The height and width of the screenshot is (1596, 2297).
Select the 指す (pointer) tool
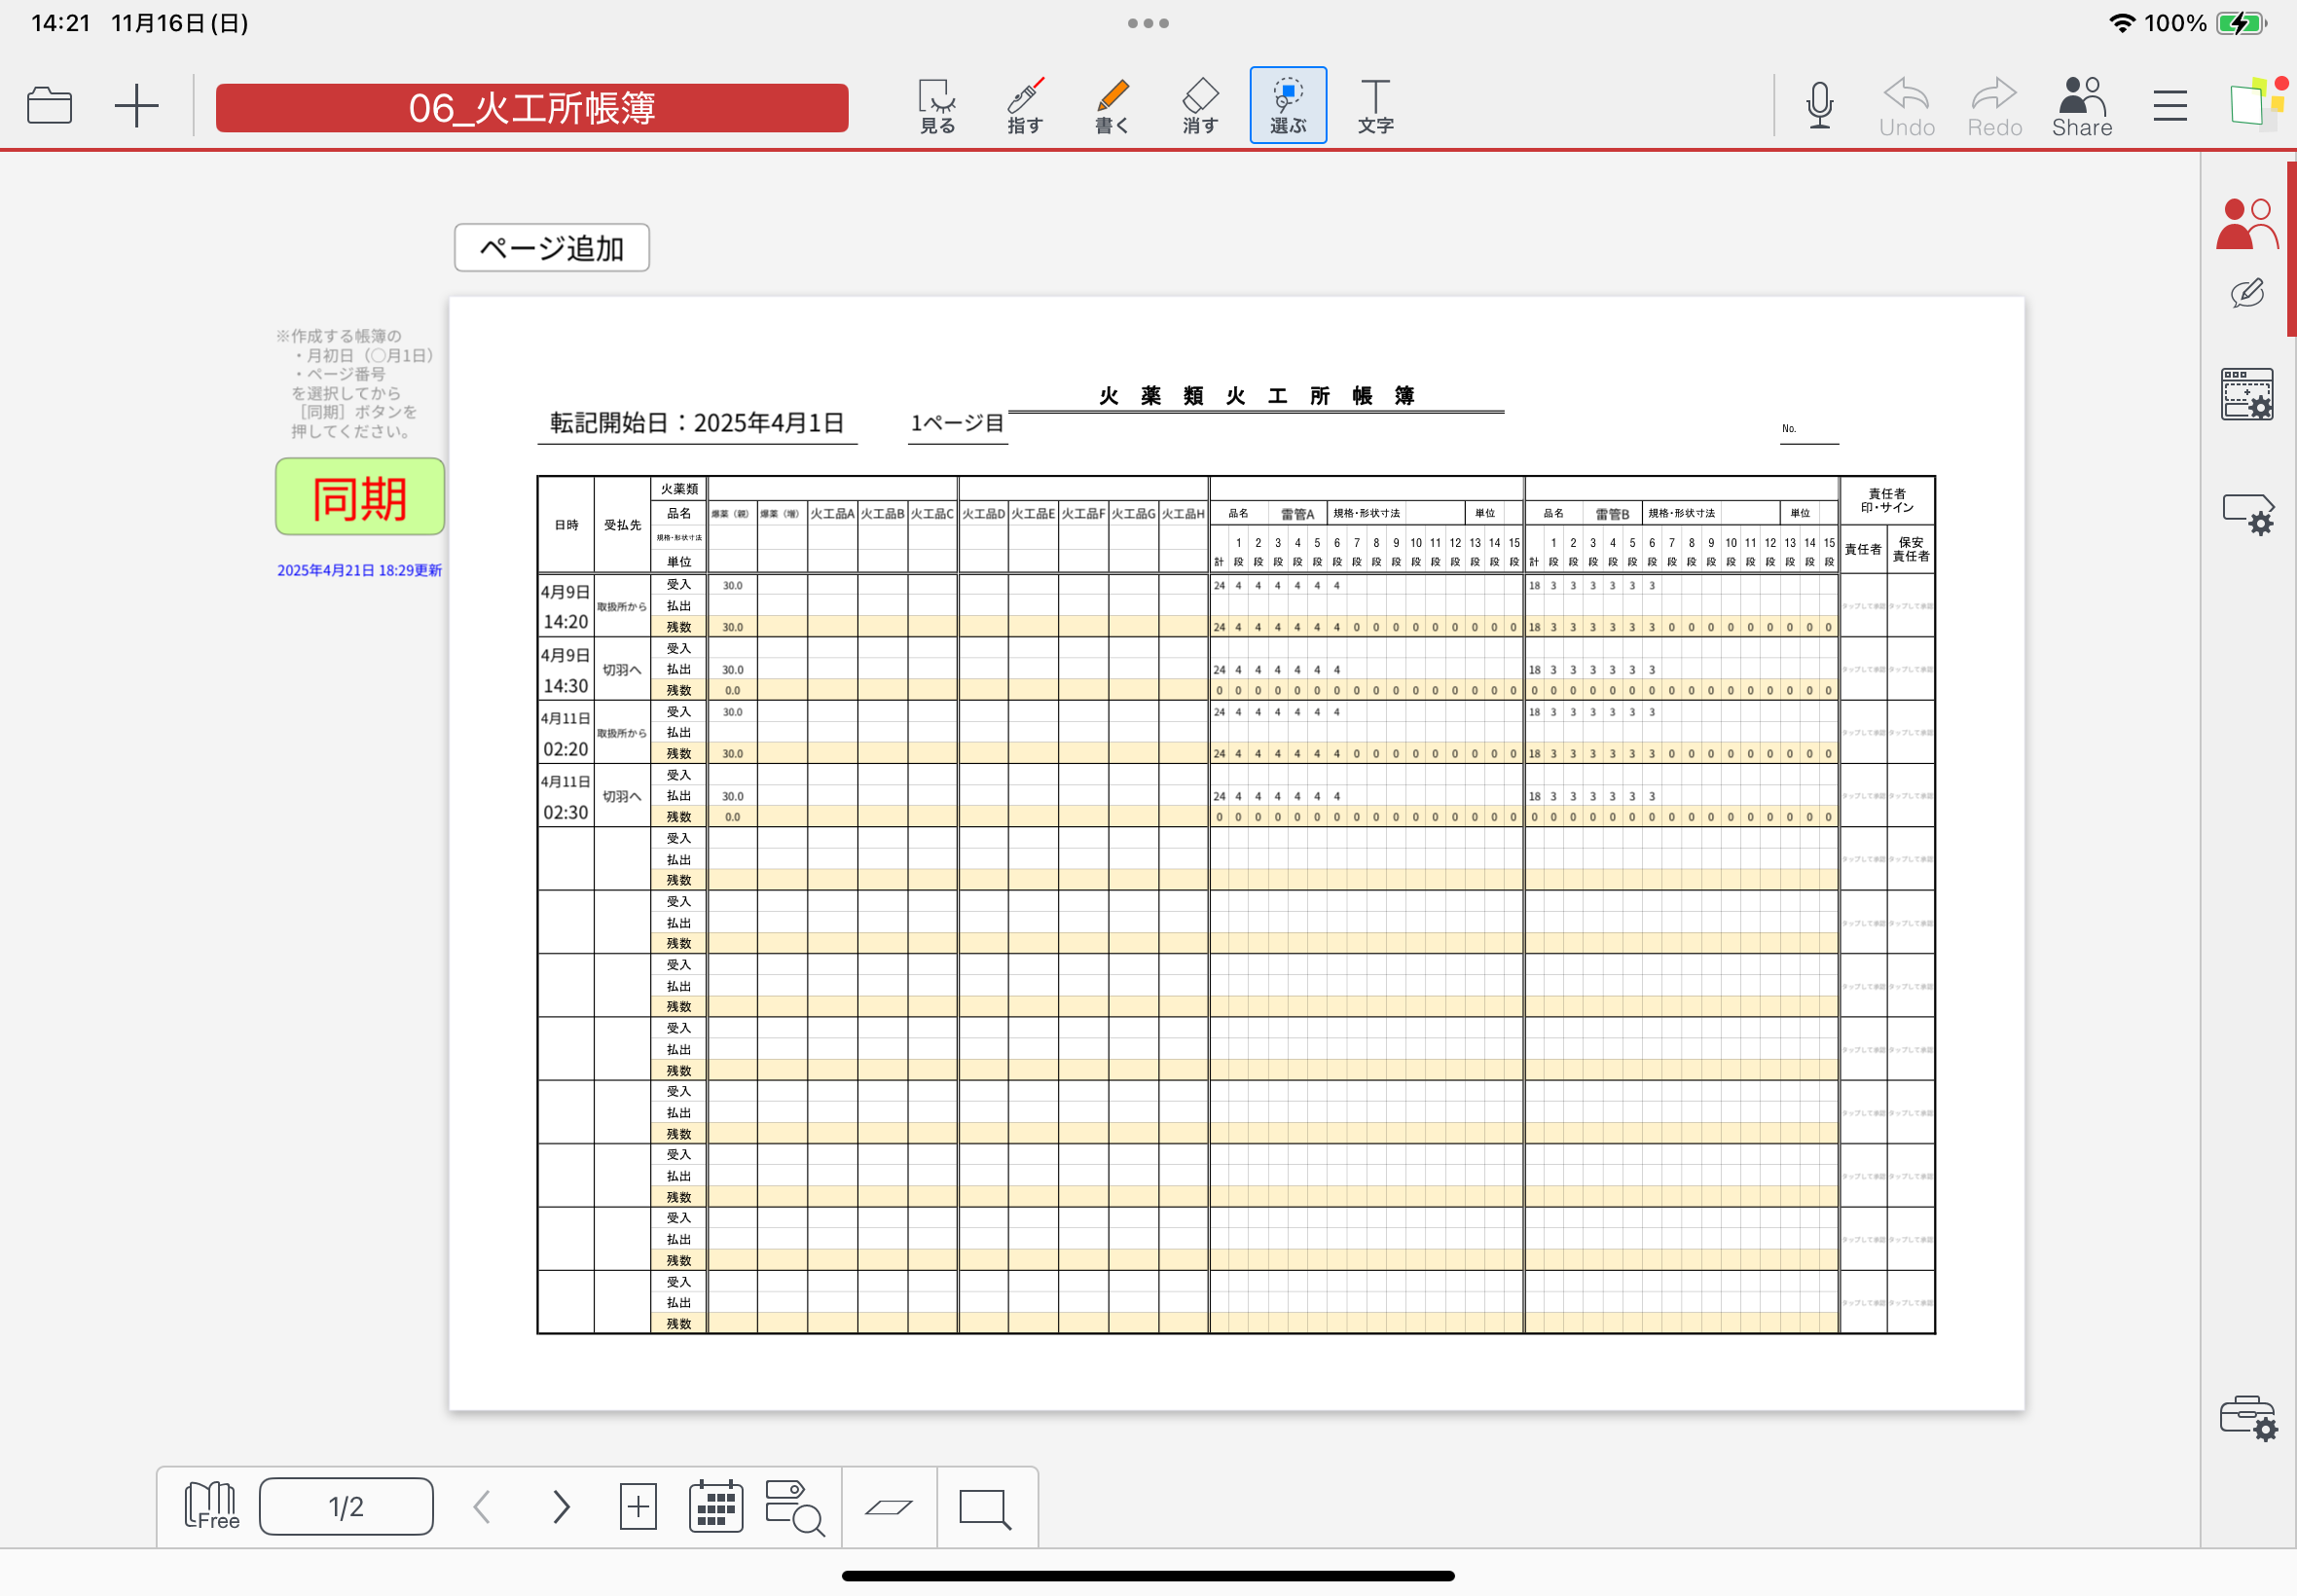pyautogui.click(x=1024, y=105)
